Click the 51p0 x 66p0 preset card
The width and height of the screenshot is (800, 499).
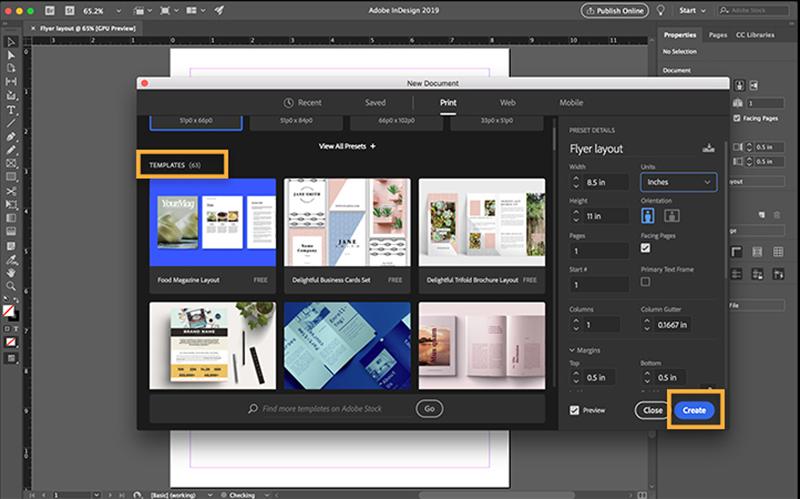[x=196, y=122]
